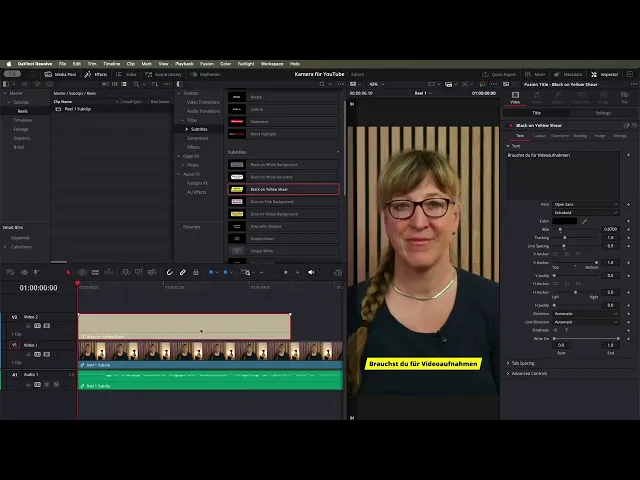Viewport: 640px width, 480px height.
Task: Choose Grey on Yellow Background title
Action: tap(283, 214)
